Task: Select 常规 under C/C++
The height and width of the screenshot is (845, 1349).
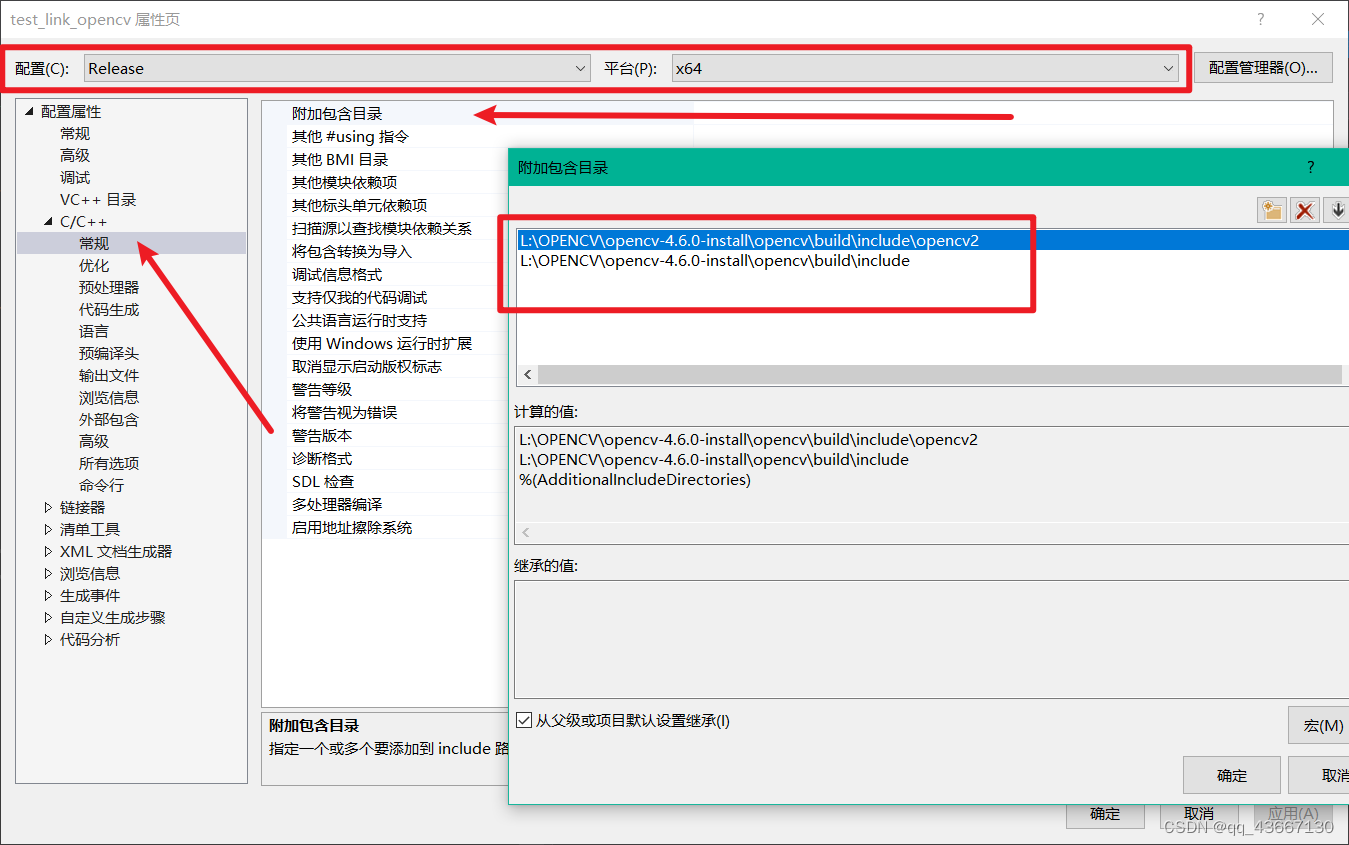Action: point(94,243)
